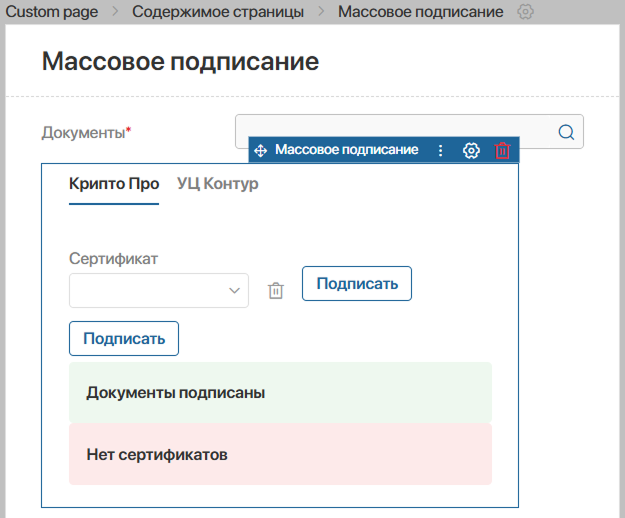
Task: Open the breadcrumb settings gear icon
Action: click(525, 12)
